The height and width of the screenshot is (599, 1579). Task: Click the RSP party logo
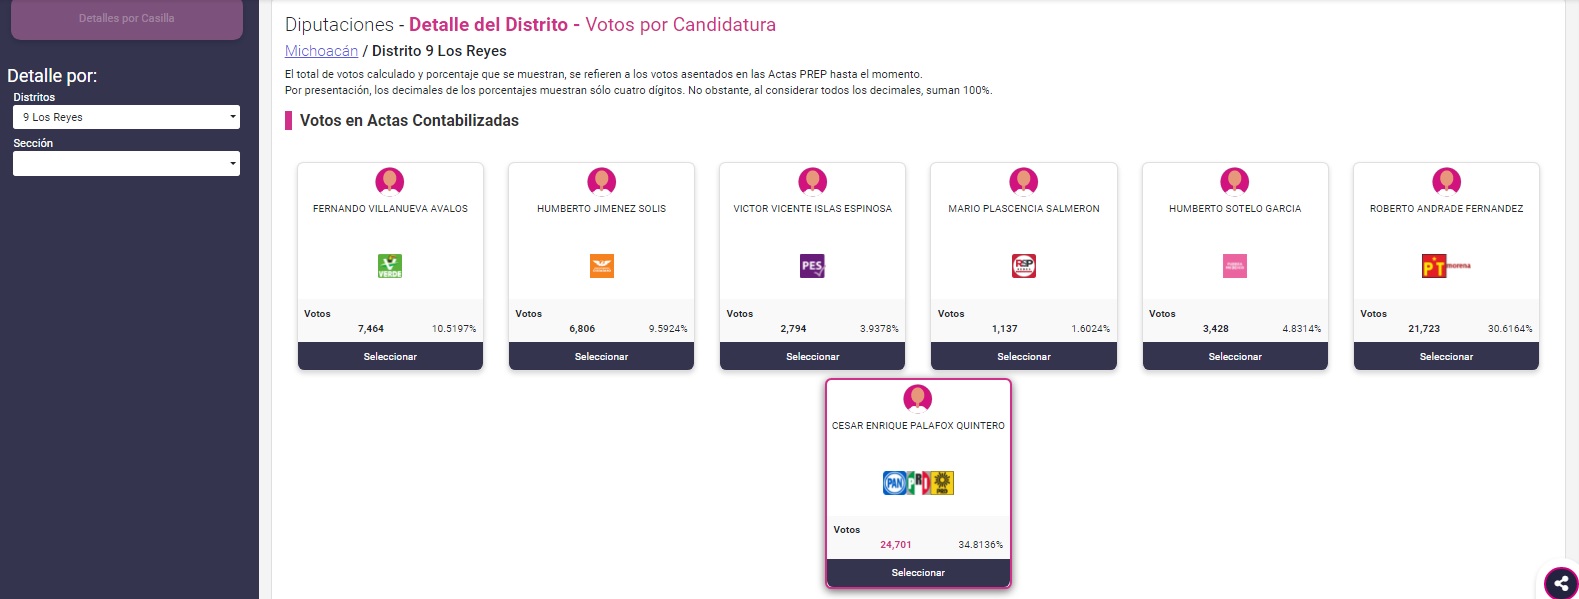click(x=1024, y=266)
